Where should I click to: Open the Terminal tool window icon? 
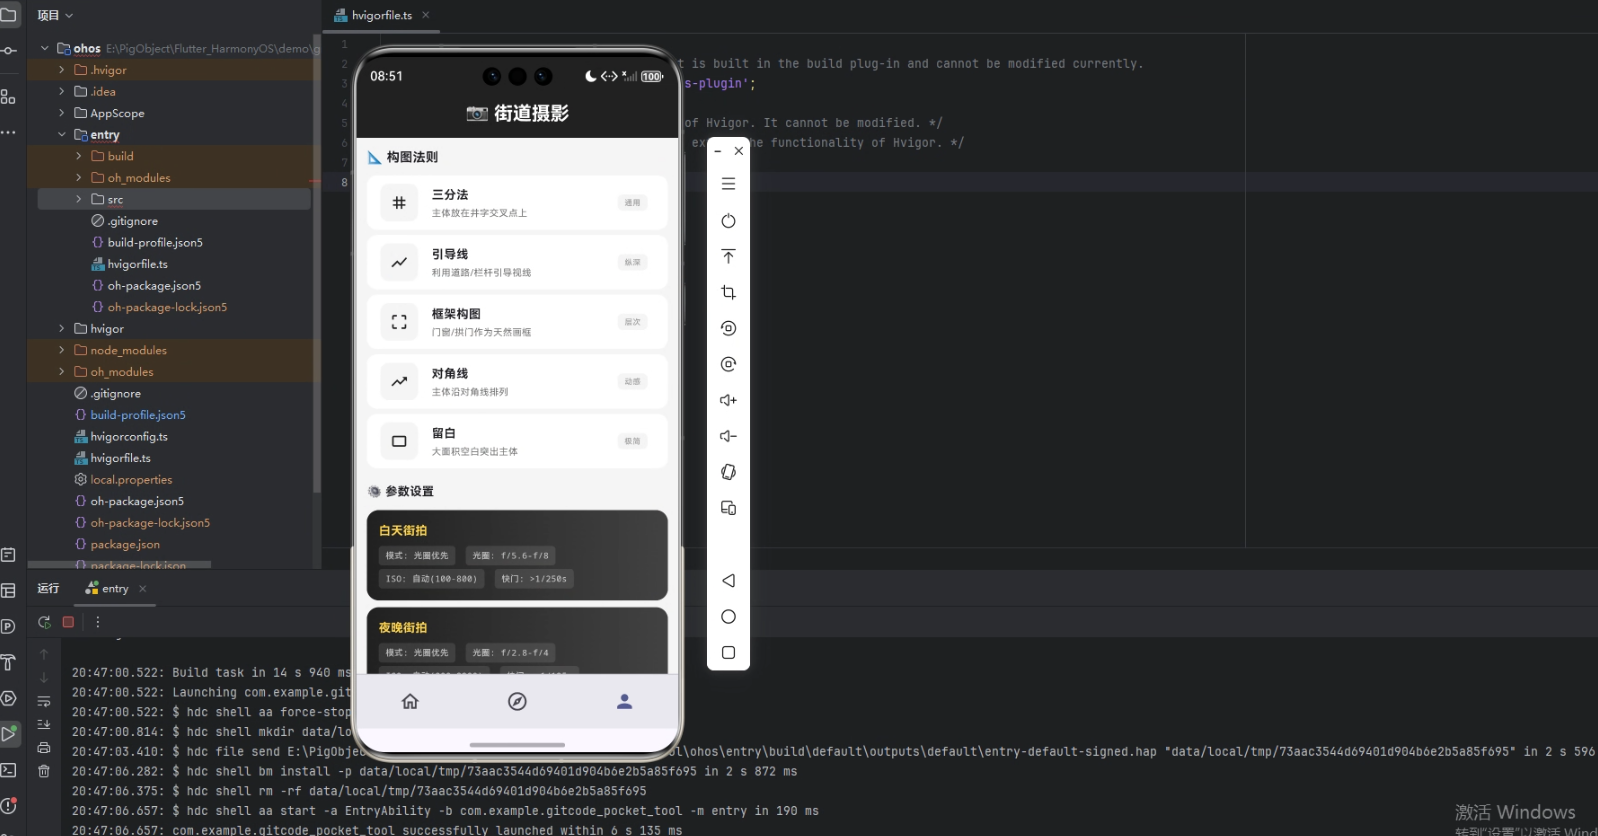tap(9, 770)
